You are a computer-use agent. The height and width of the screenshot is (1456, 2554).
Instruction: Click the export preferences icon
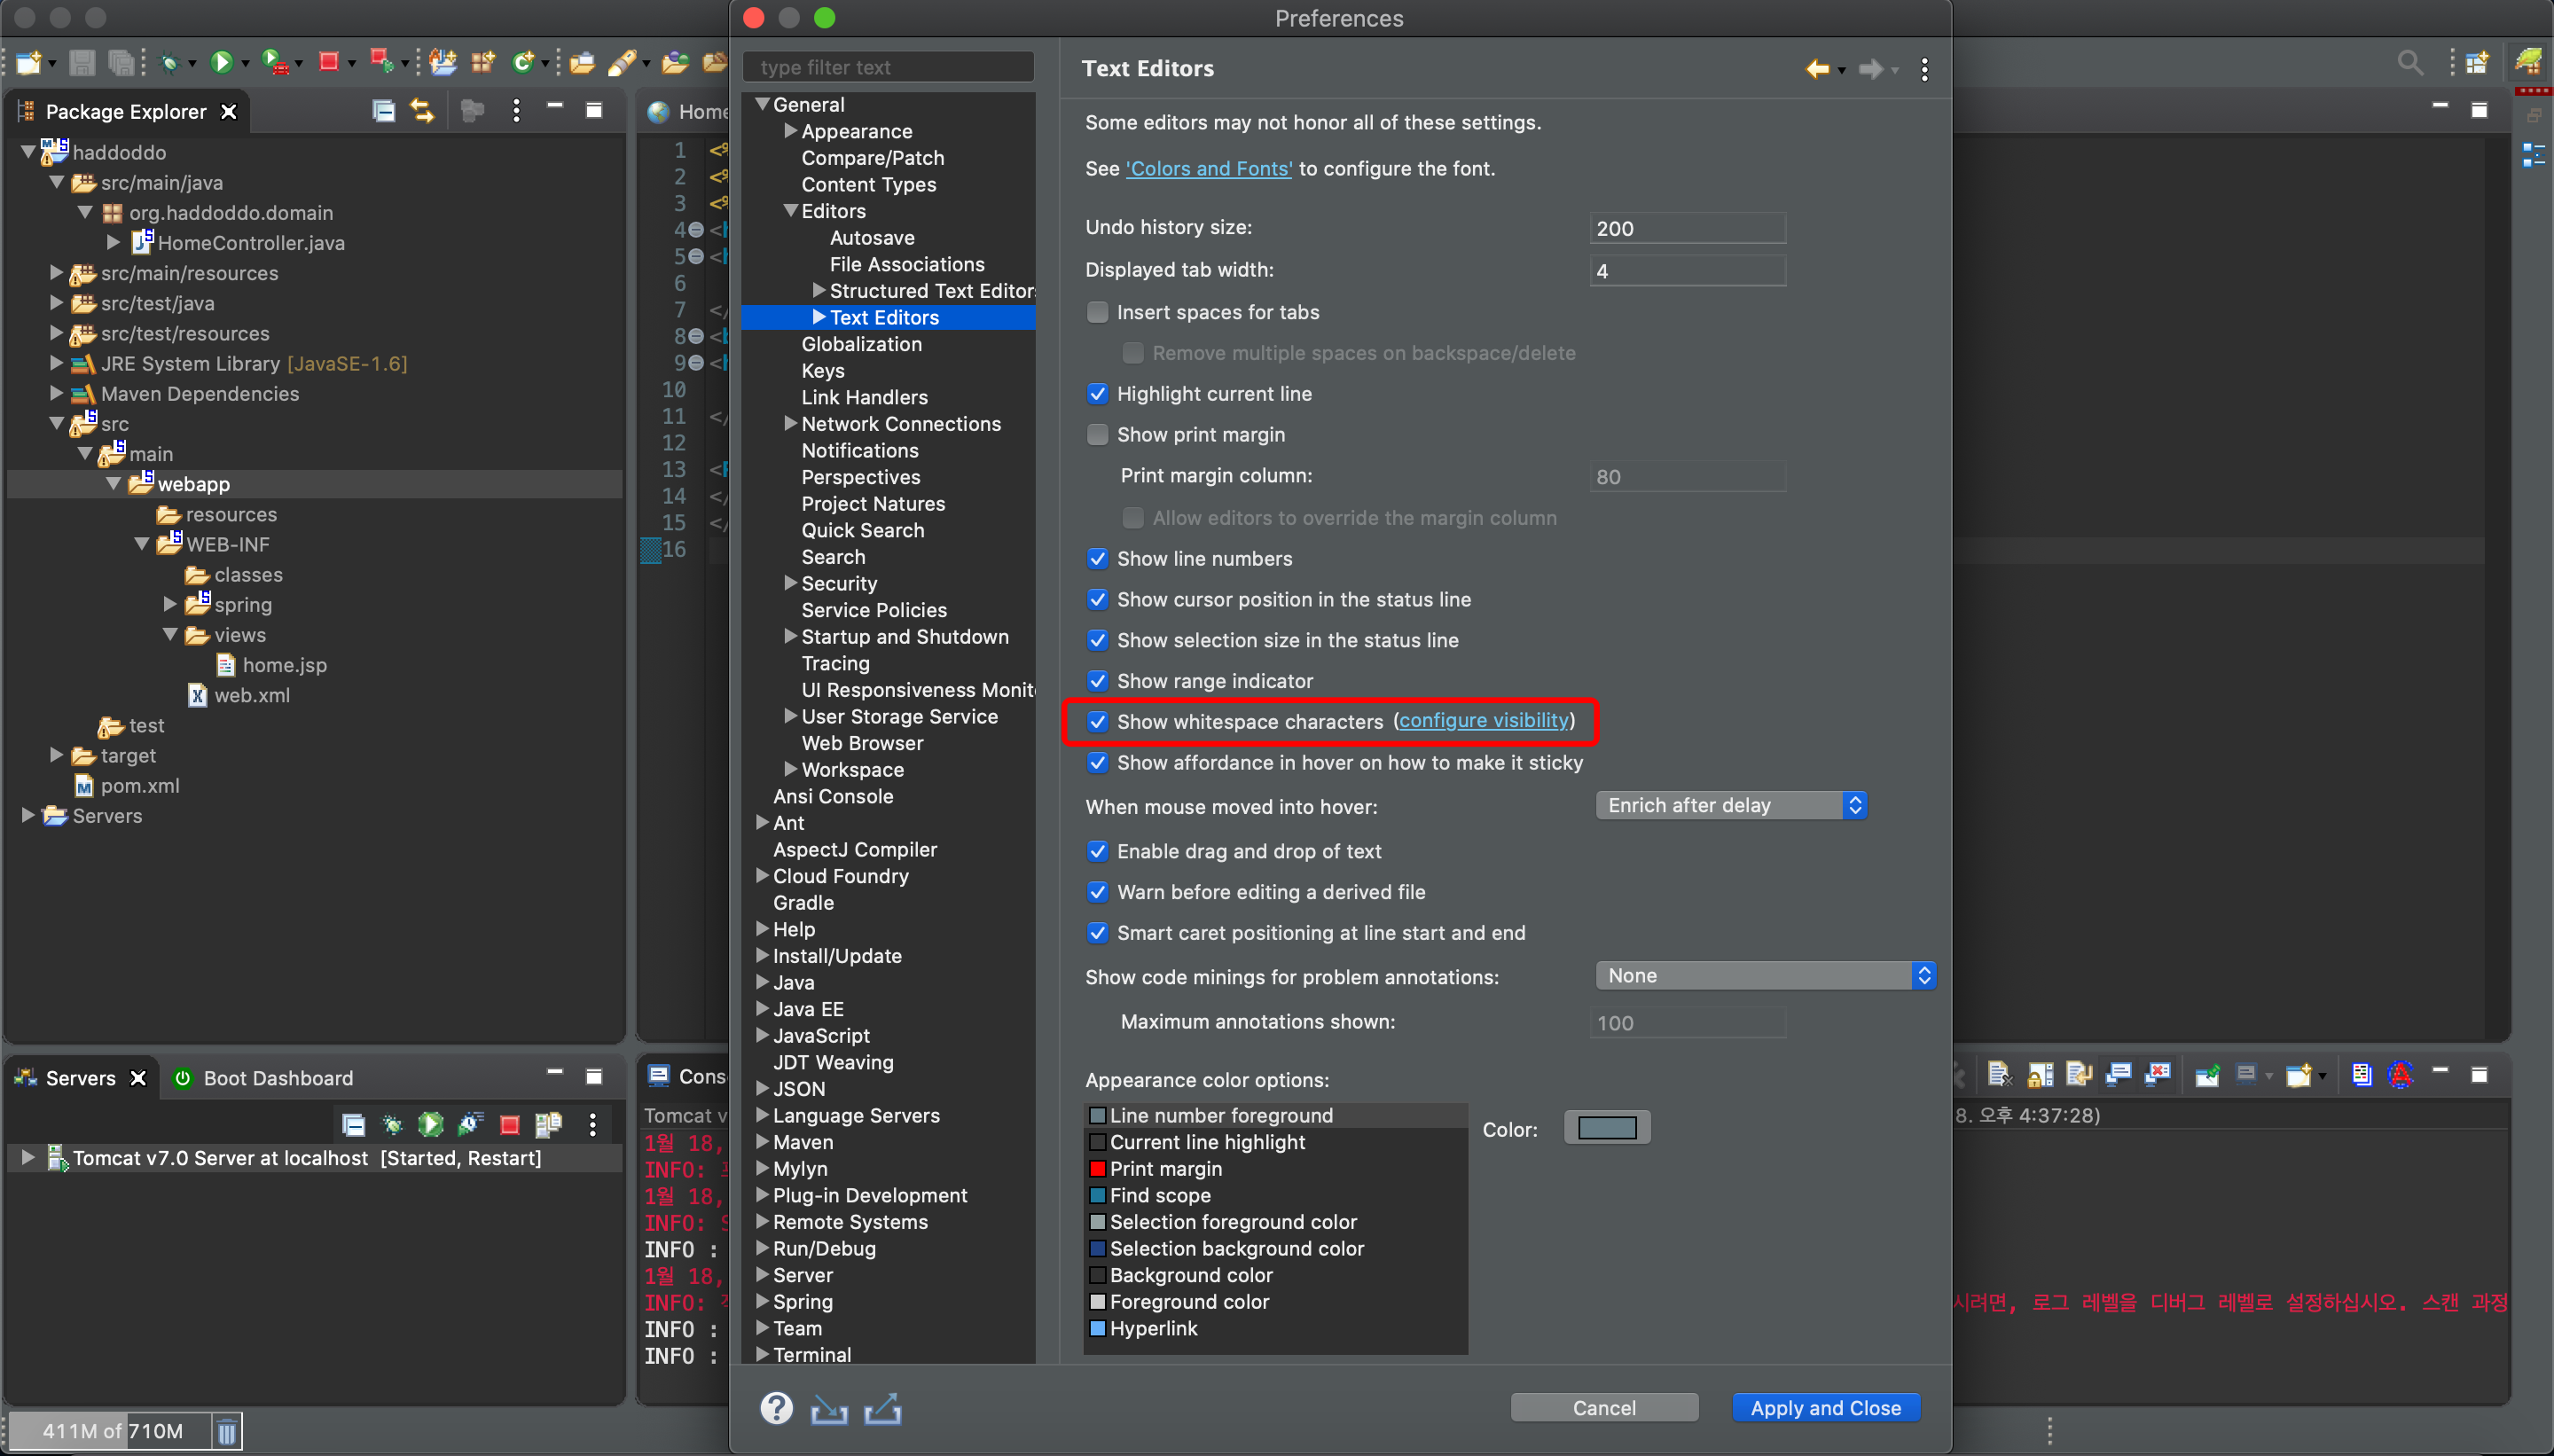882,1409
